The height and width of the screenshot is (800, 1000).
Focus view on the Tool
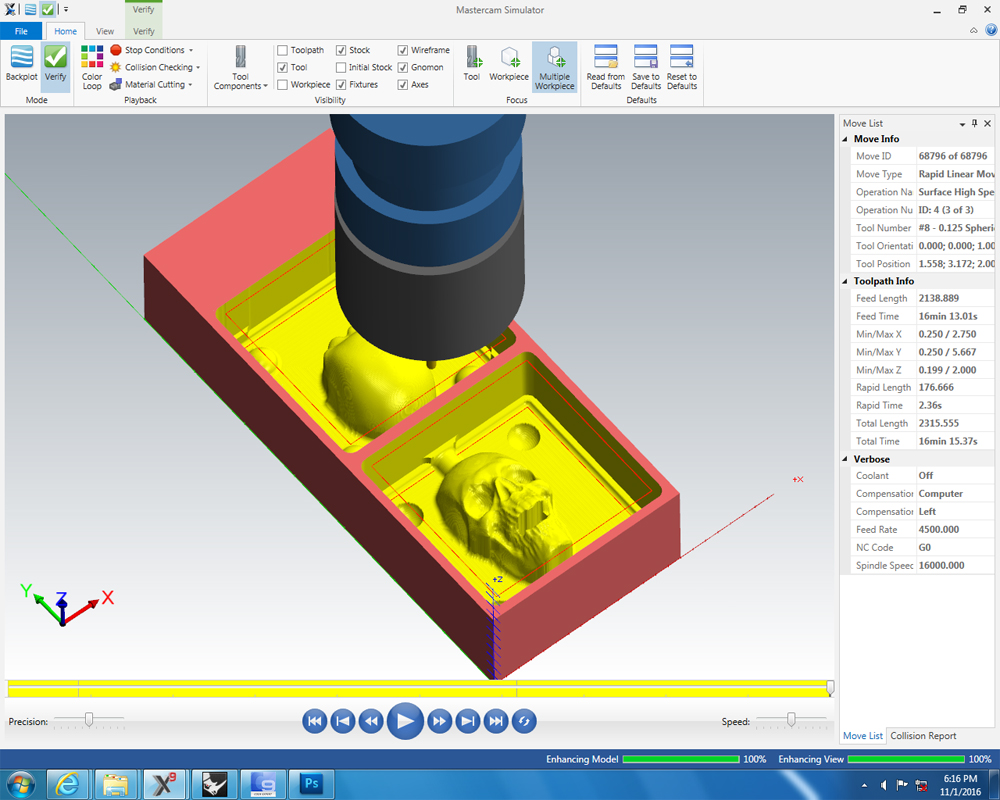click(x=471, y=64)
